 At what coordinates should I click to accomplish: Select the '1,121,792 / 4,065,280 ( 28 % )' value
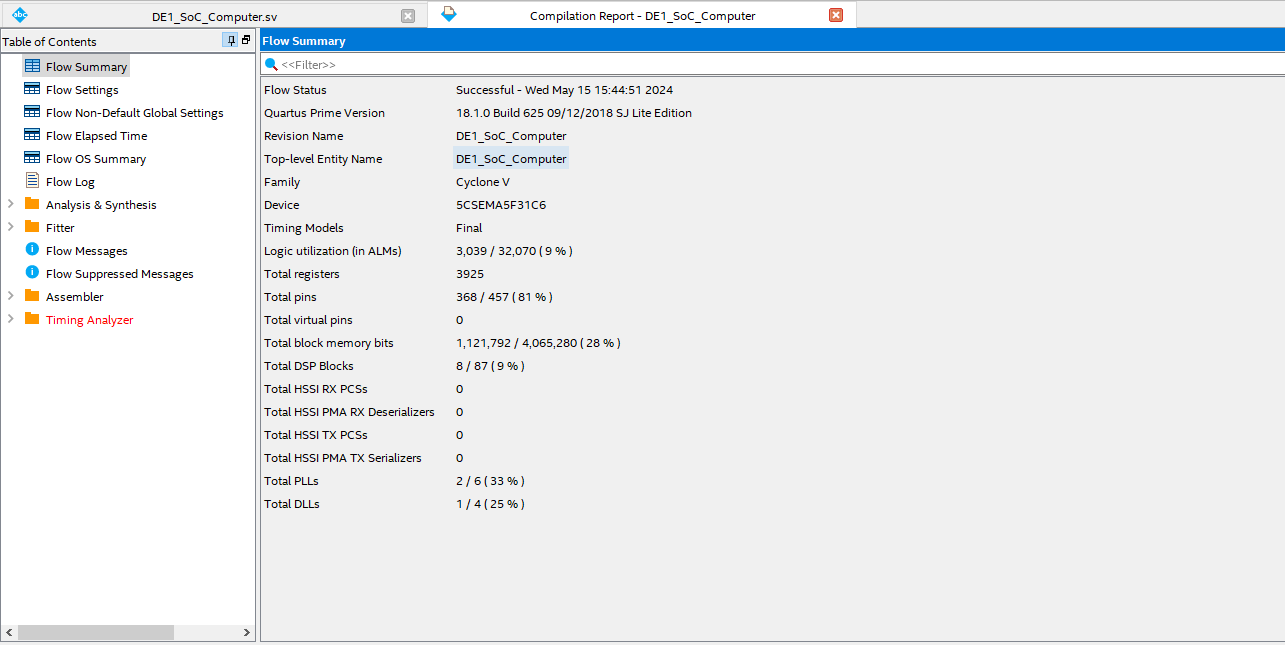[538, 343]
